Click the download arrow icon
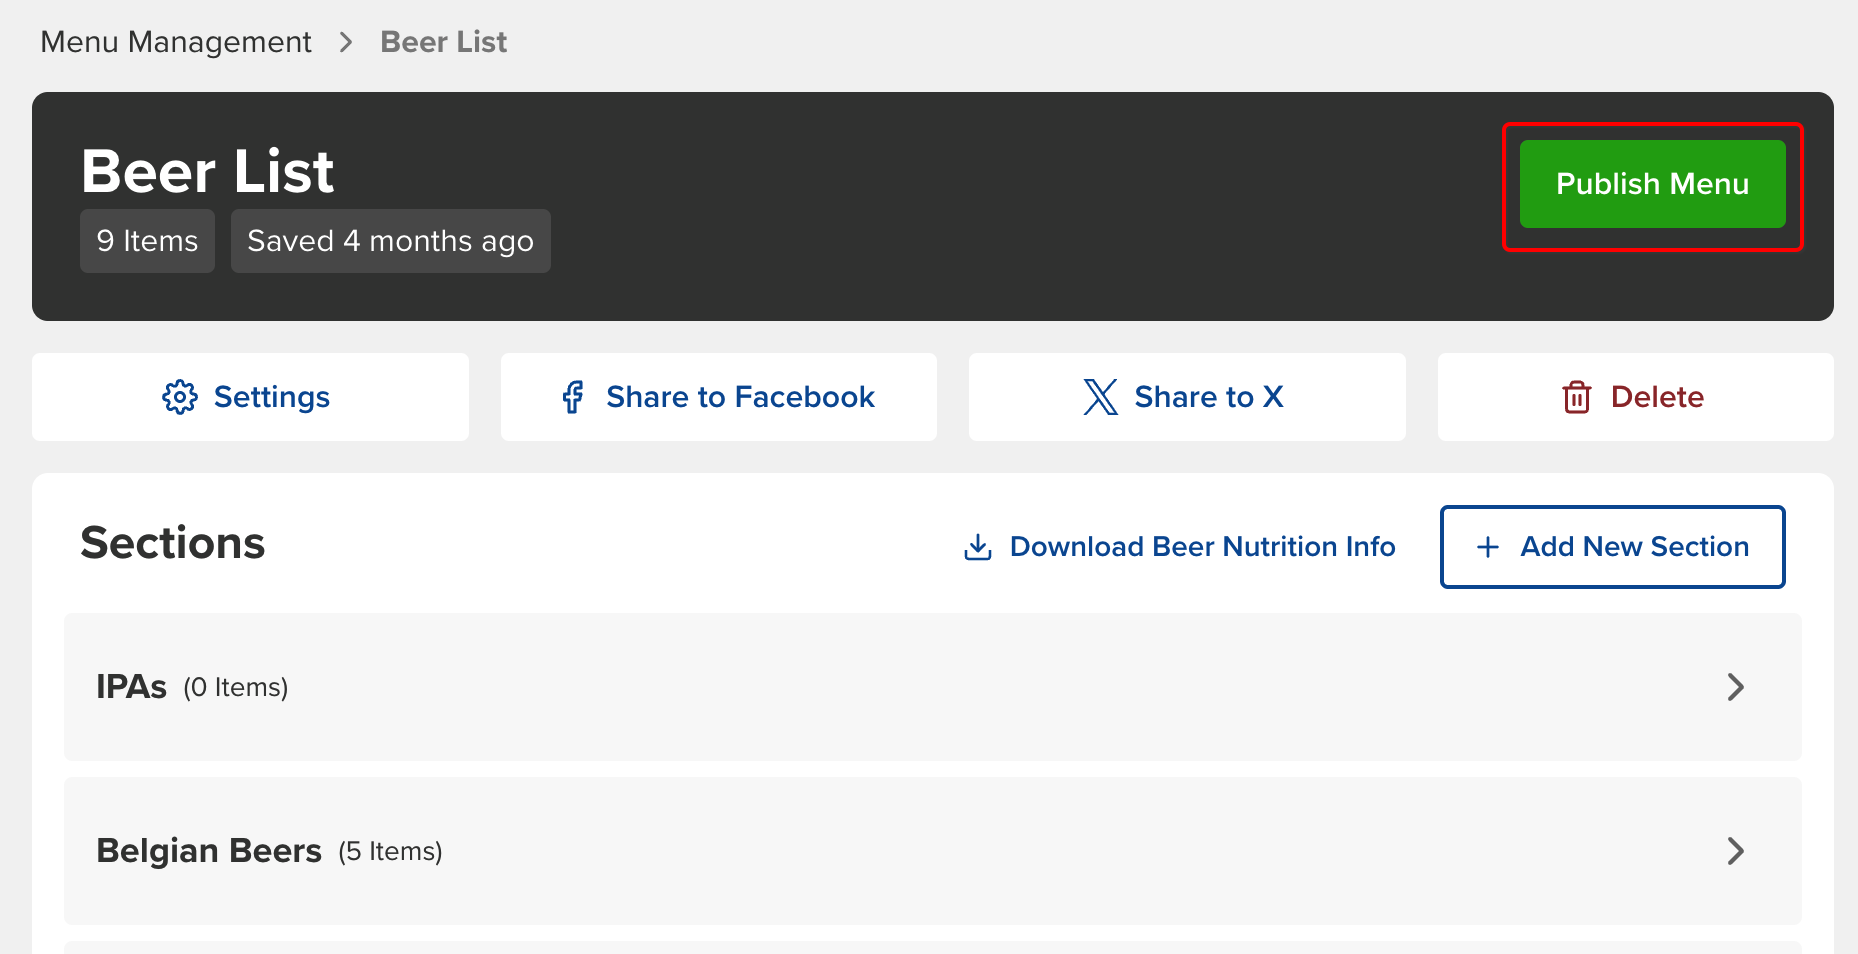Image resolution: width=1858 pixels, height=954 pixels. (977, 547)
